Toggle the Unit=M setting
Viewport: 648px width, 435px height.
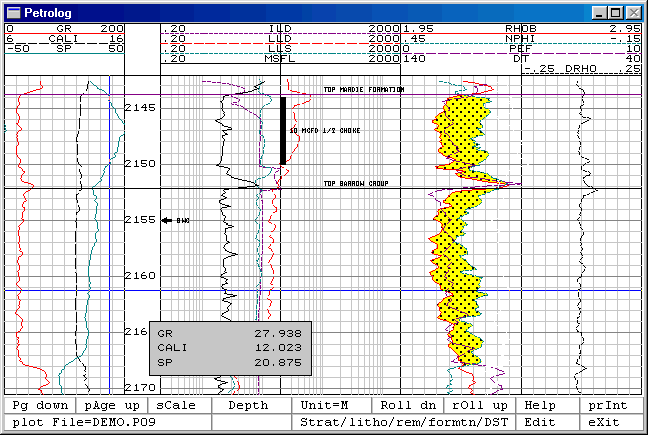(324, 405)
